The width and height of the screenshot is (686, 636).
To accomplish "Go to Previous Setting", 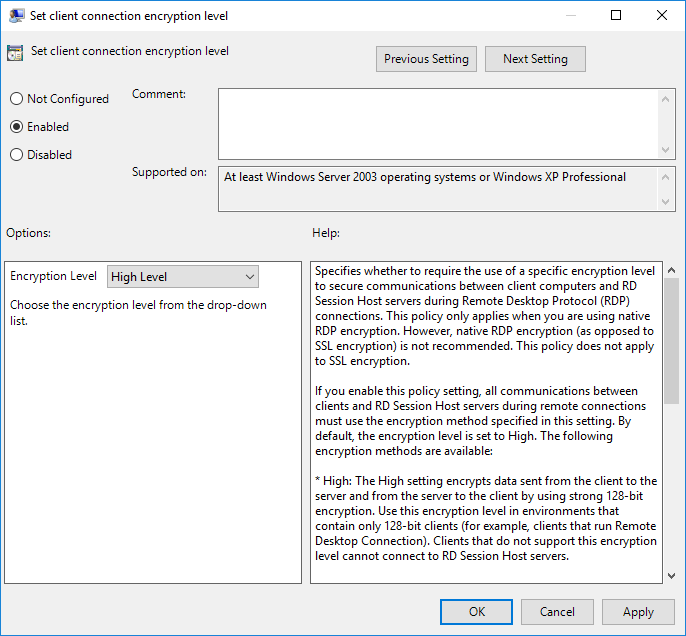I will (x=426, y=59).
